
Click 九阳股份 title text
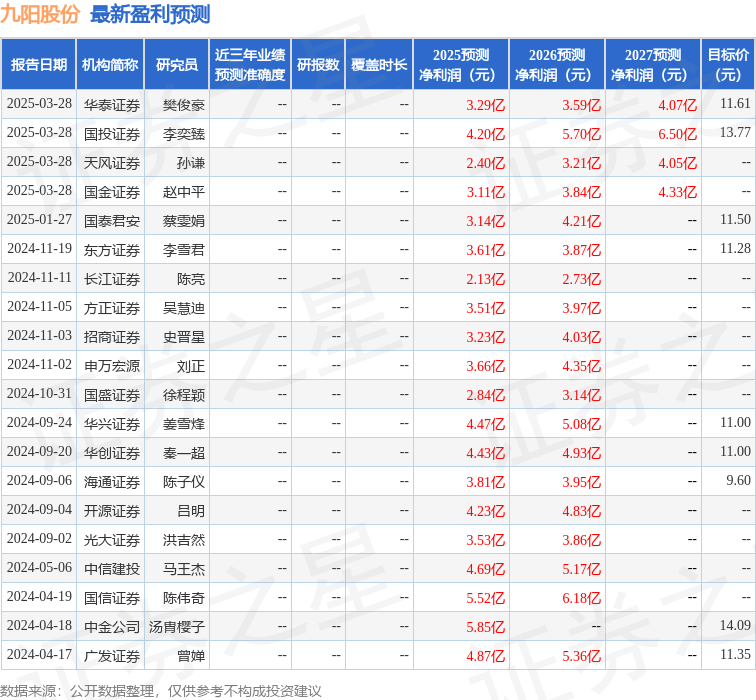[40, 14]
